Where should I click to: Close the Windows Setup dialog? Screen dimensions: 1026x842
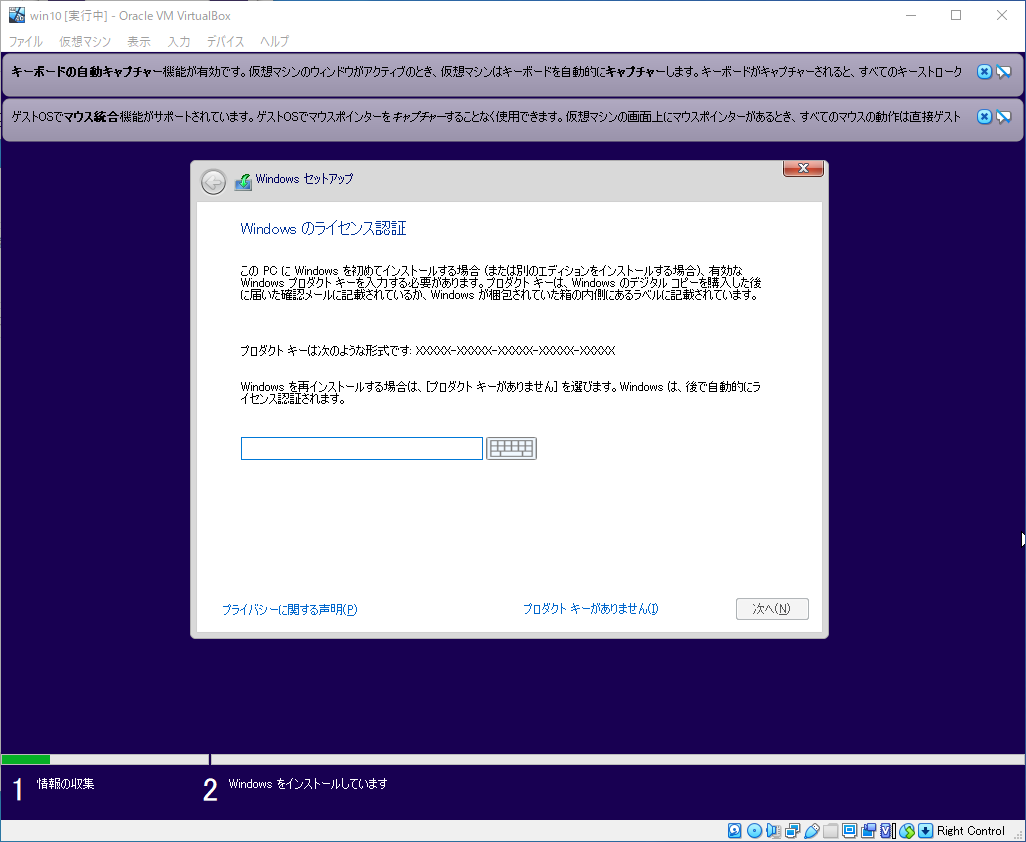point(804,168)
